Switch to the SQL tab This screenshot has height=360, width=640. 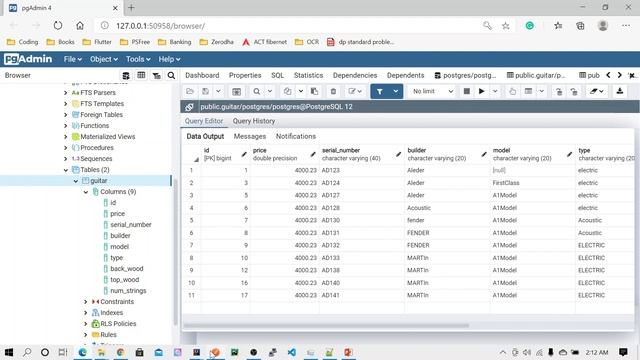[x=277, y=76]
